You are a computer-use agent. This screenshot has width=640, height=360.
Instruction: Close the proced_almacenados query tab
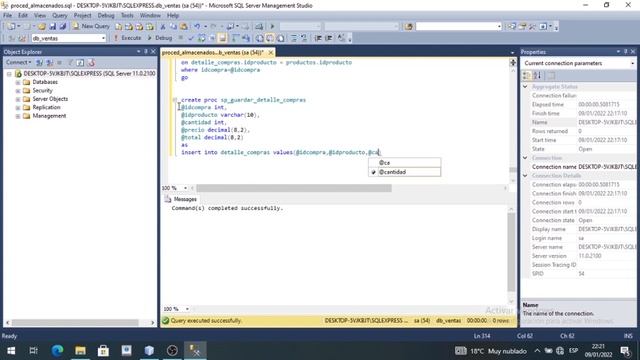click(271, 53)
